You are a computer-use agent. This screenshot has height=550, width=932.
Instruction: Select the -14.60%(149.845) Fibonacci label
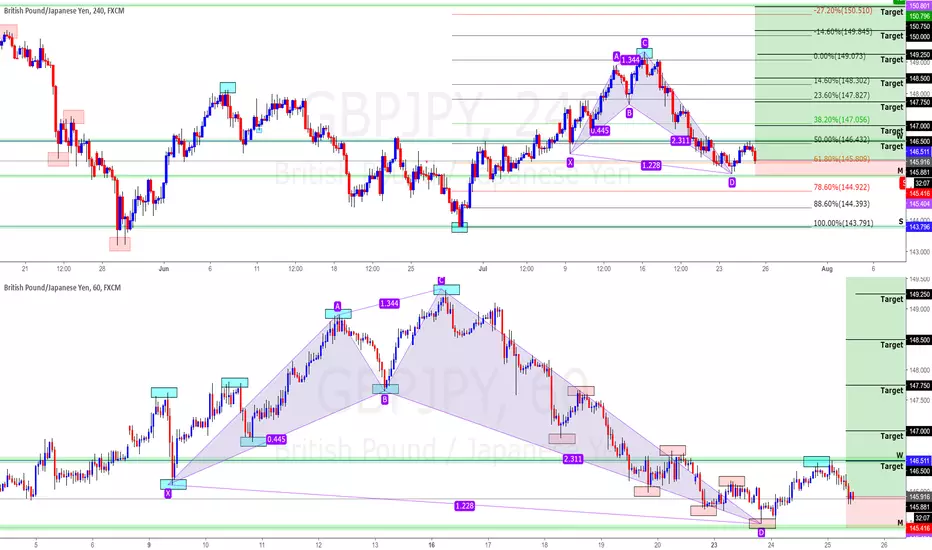[x=843, y=32]
